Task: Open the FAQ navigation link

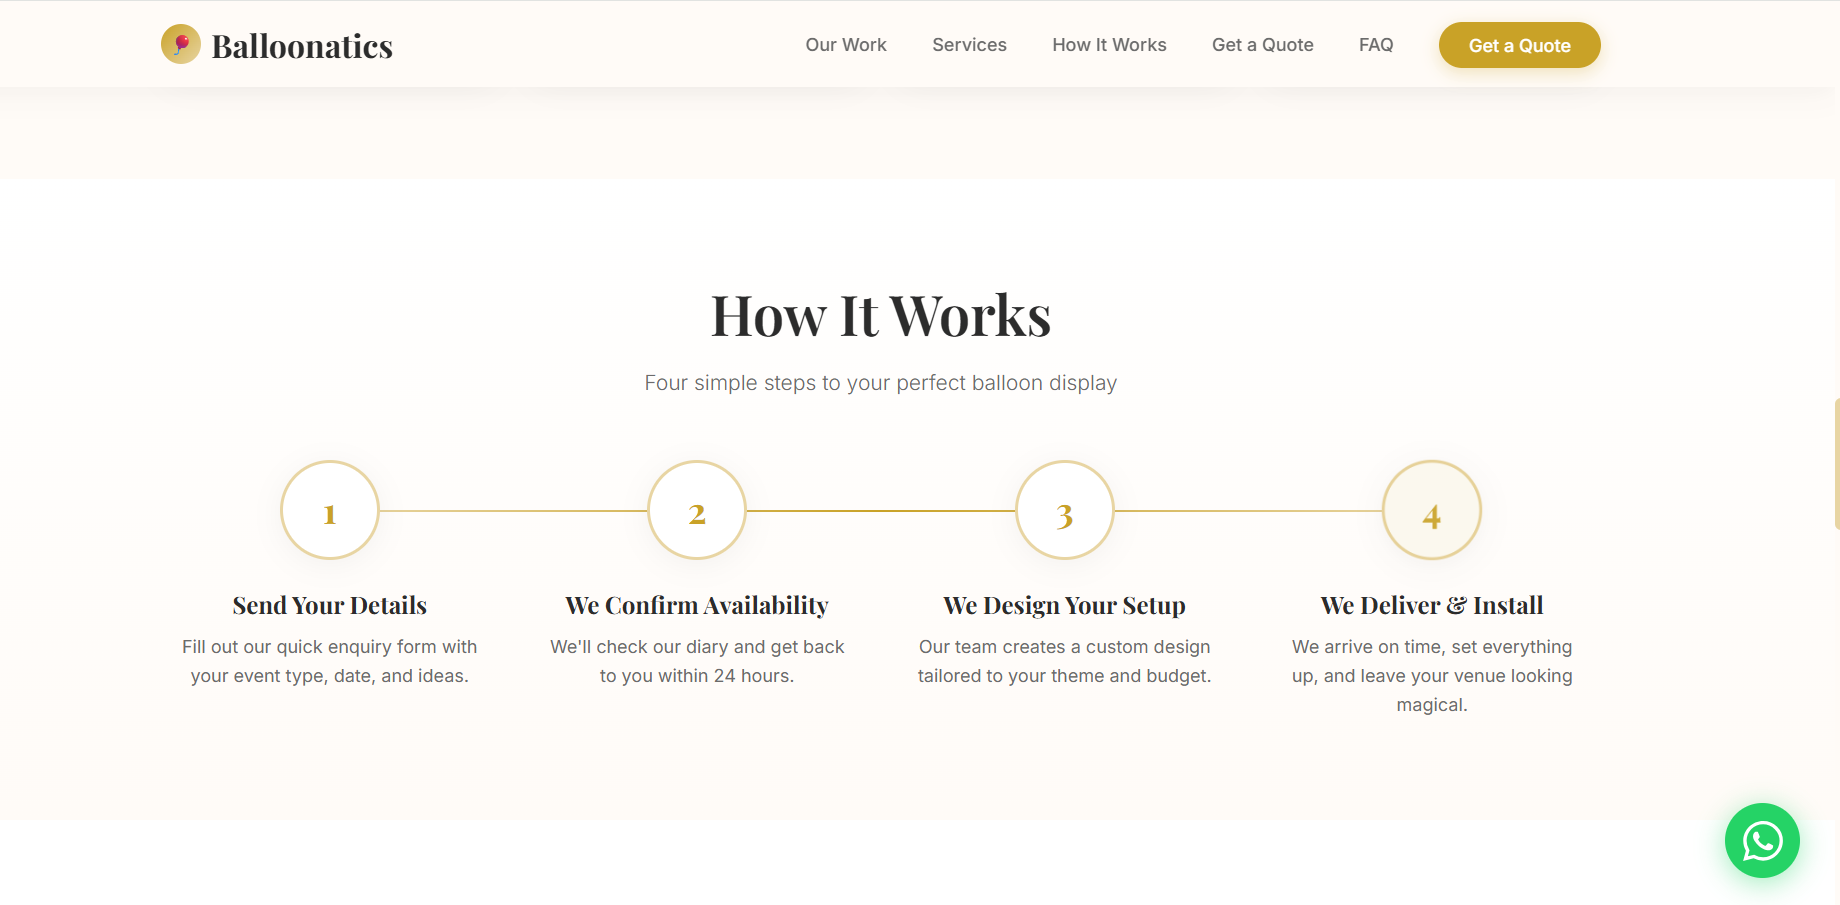Action: click(x=1376, y=45)
